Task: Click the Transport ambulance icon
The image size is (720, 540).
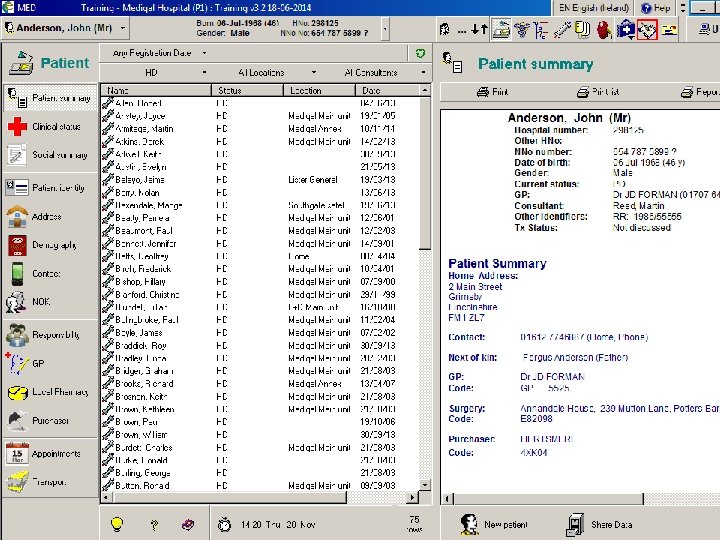Action: (17, 482)
